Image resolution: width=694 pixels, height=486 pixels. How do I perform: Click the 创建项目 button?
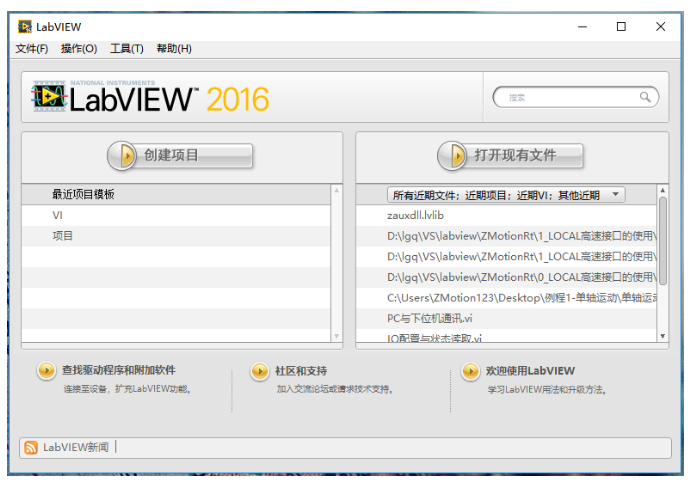(x=180, y=156)
